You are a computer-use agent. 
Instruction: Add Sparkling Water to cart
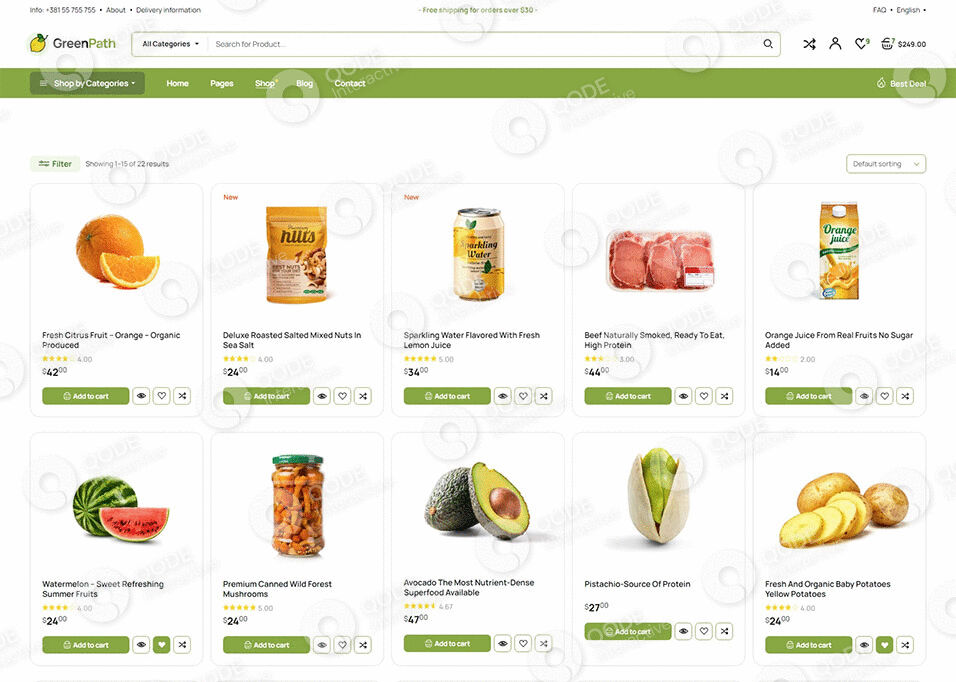click(447, 396)
